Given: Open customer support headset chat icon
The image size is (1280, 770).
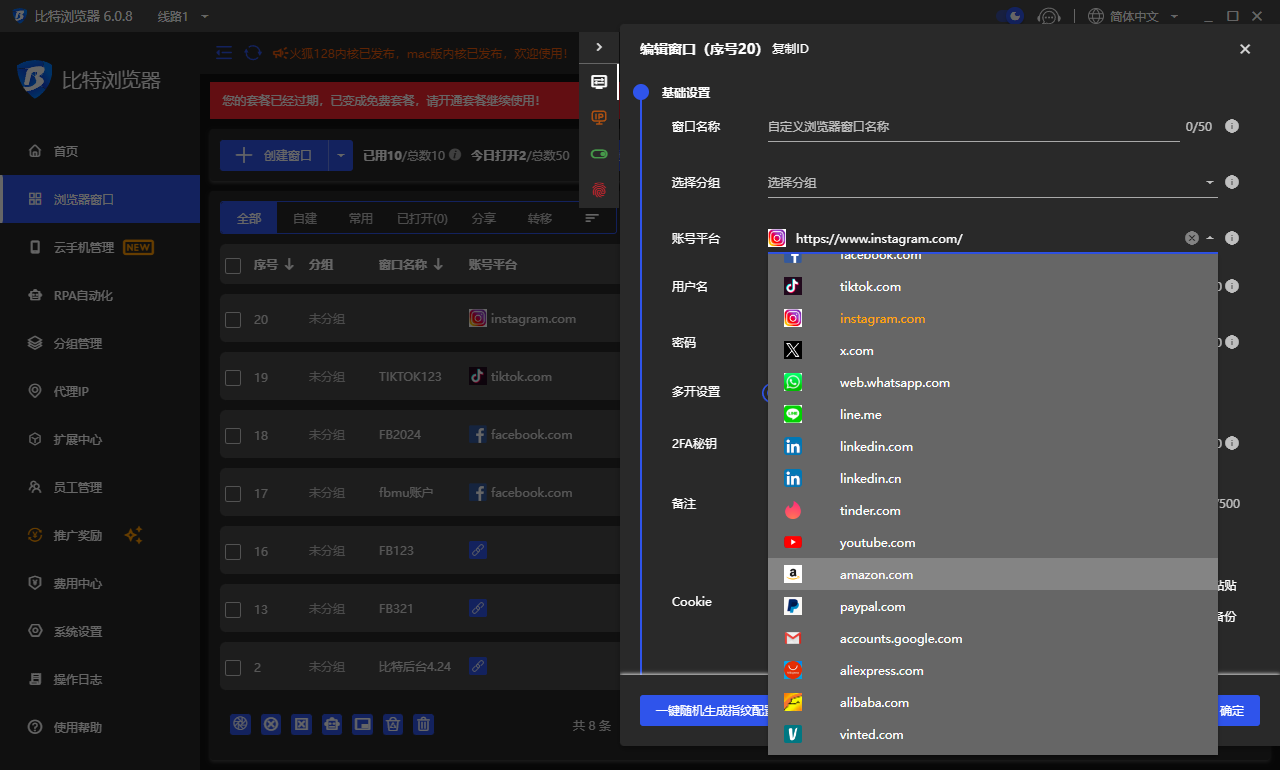Looking at the screenshot, I should (x=1048, y=16).
